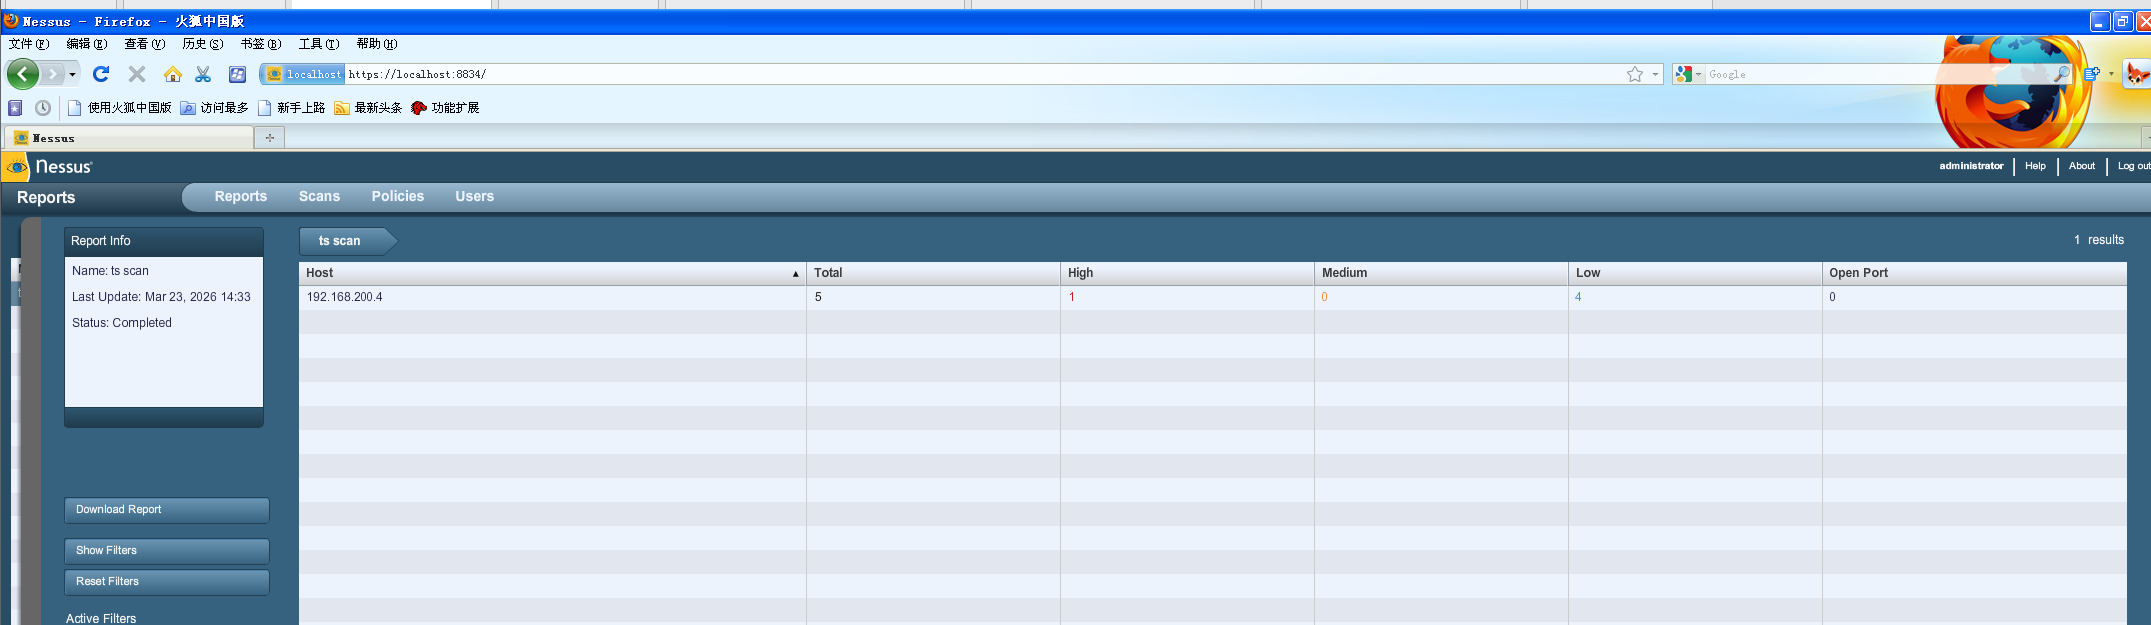Go to the browser home page icon

coord(172,74)
